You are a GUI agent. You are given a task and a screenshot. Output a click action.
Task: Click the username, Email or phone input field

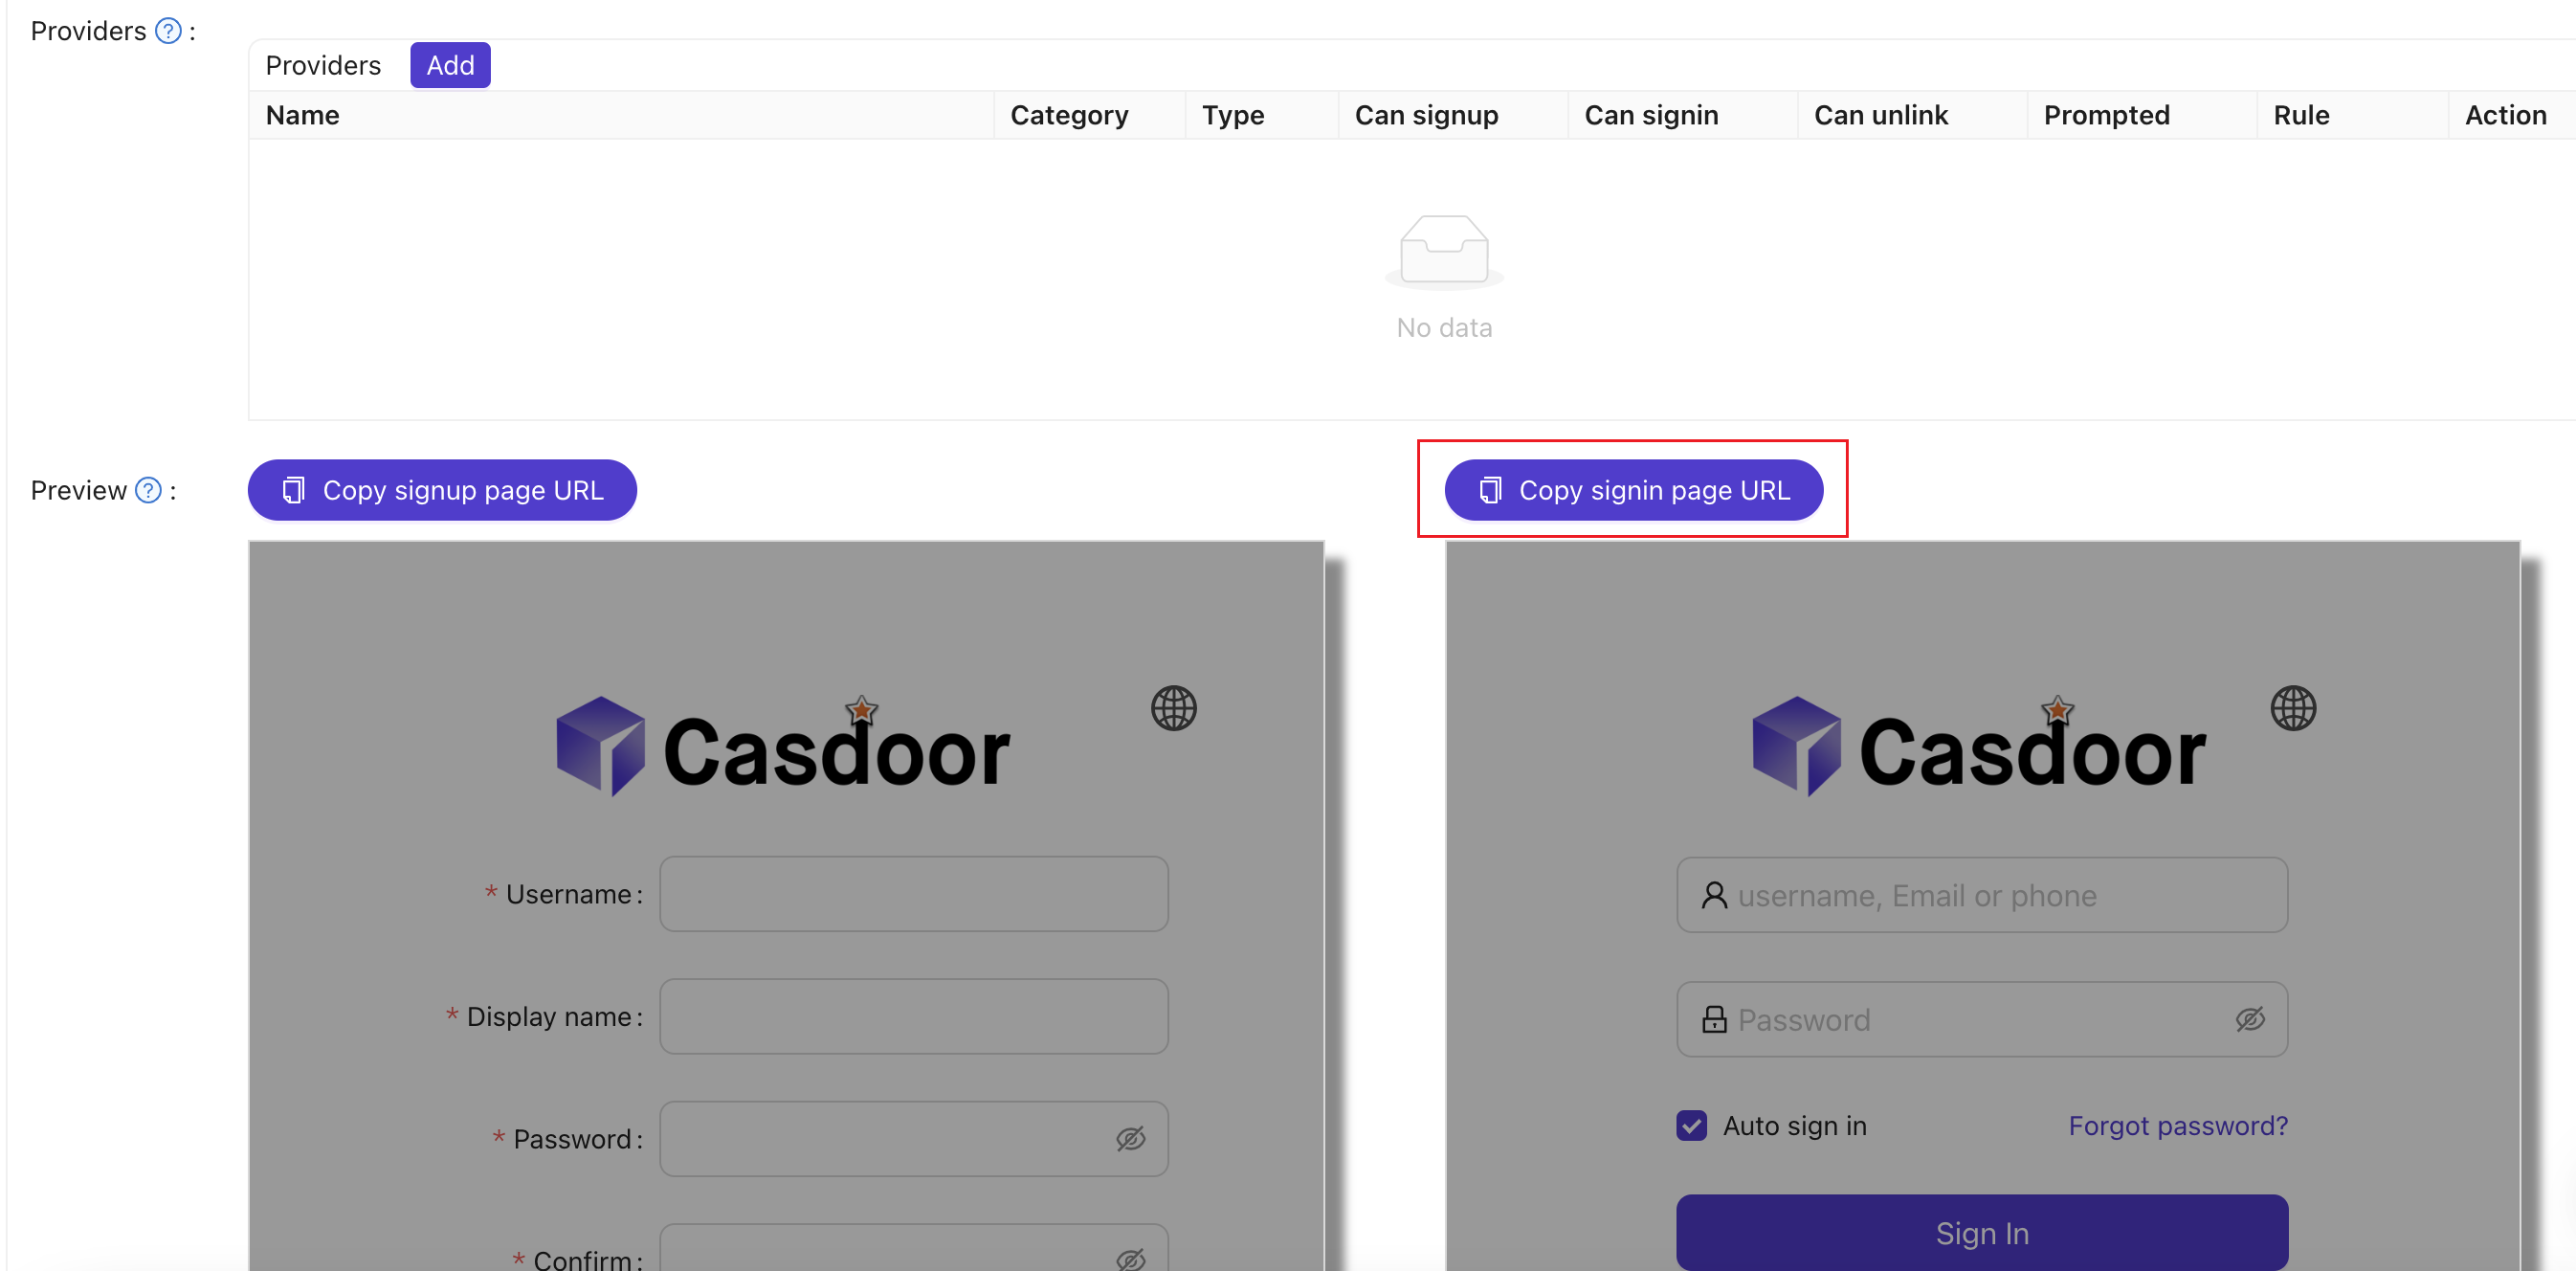1980,895
